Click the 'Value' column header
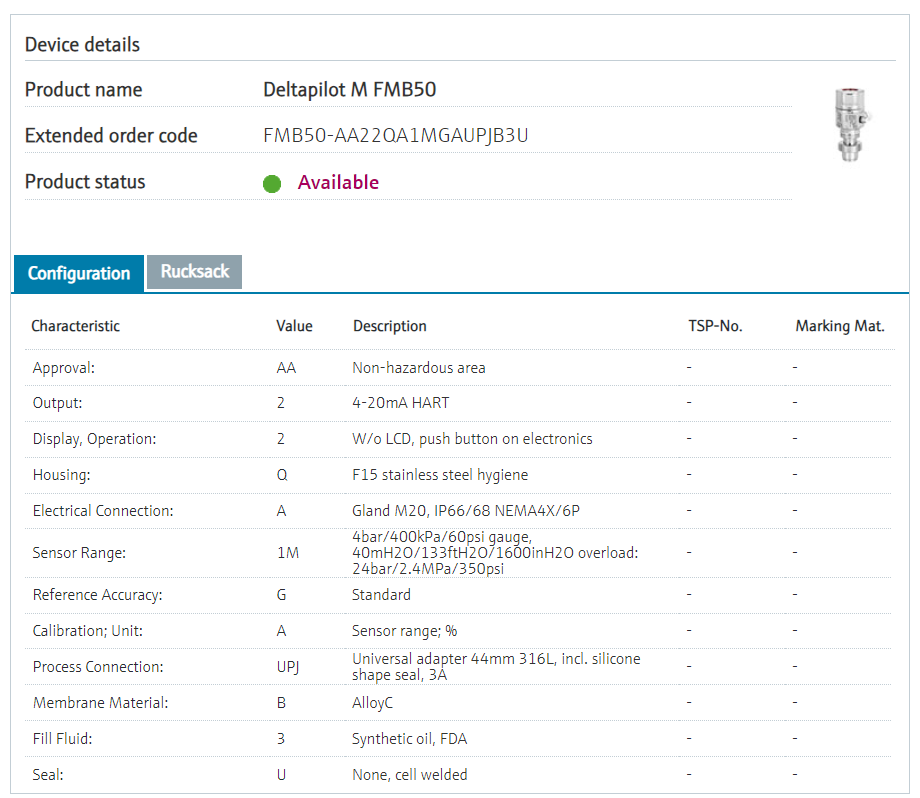 294,326
